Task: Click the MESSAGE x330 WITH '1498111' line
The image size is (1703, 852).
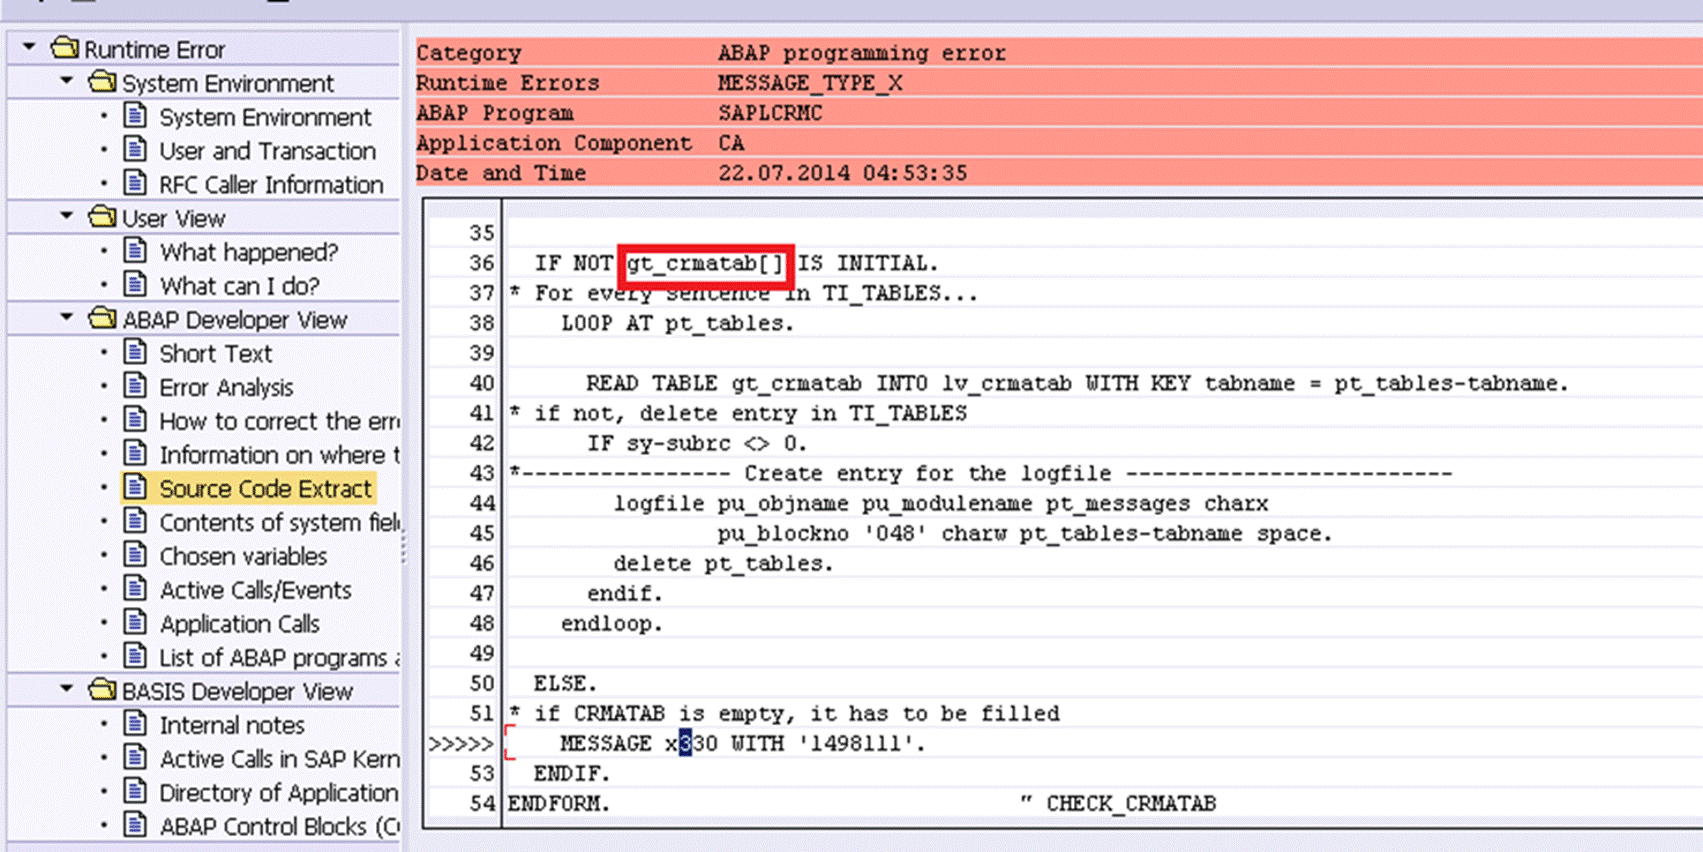Action: coord(743,744)
